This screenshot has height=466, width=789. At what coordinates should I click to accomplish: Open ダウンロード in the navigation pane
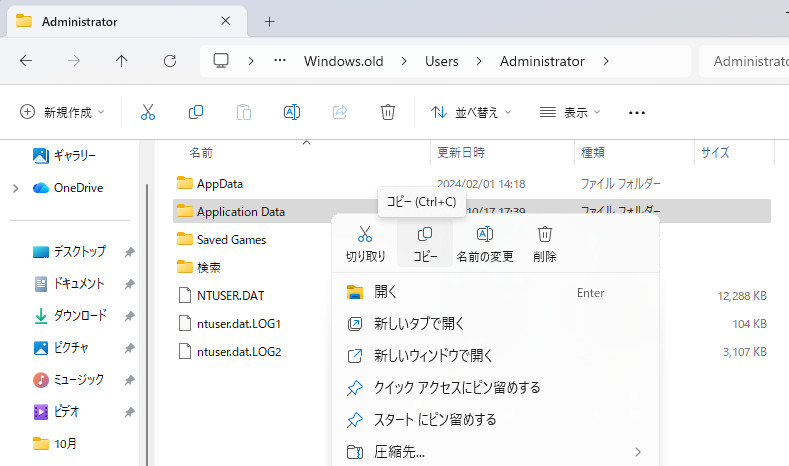pos(69,316)
